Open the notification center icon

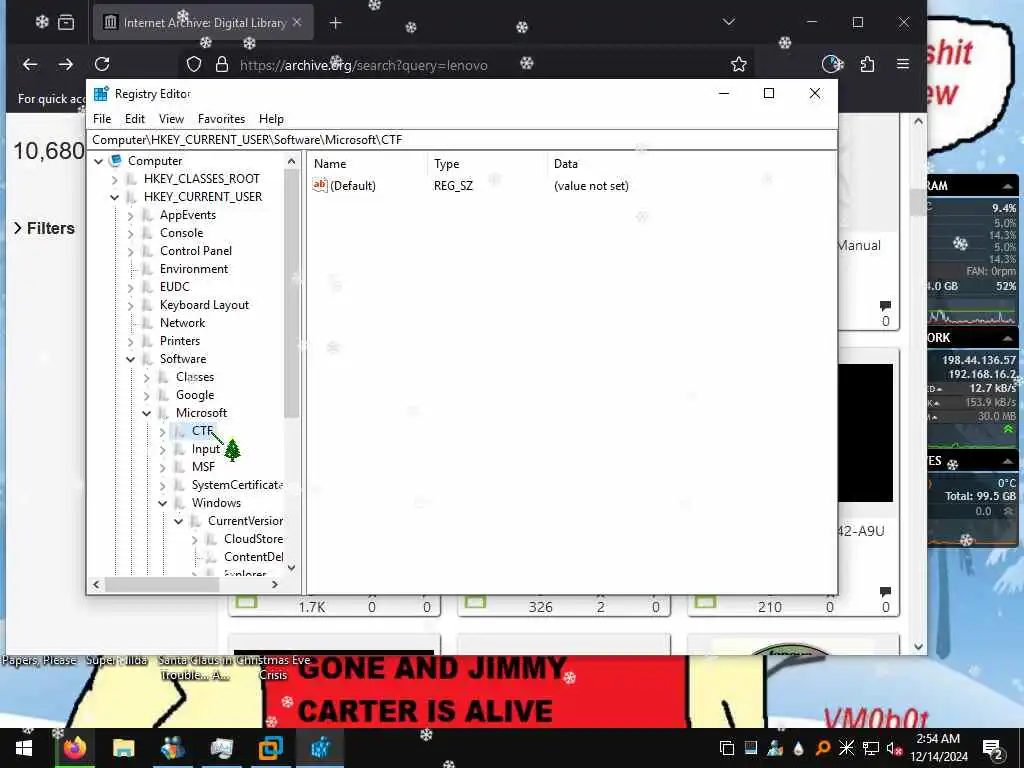point(993,748)
